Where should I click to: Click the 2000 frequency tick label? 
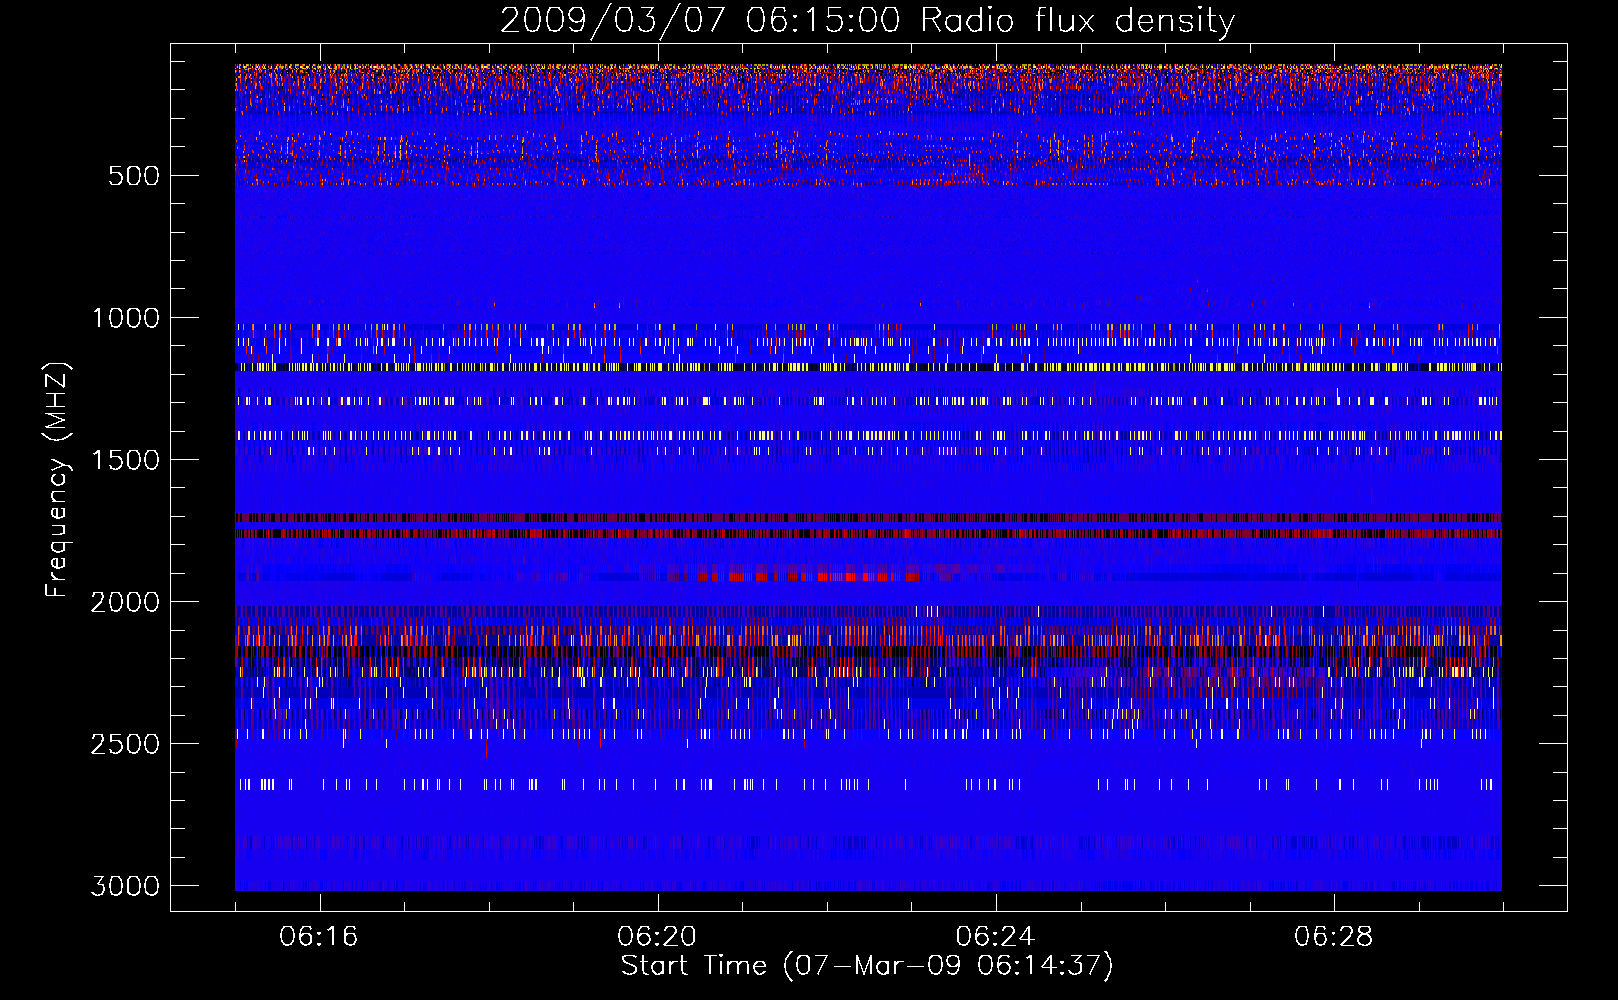[x=125, y=602]
